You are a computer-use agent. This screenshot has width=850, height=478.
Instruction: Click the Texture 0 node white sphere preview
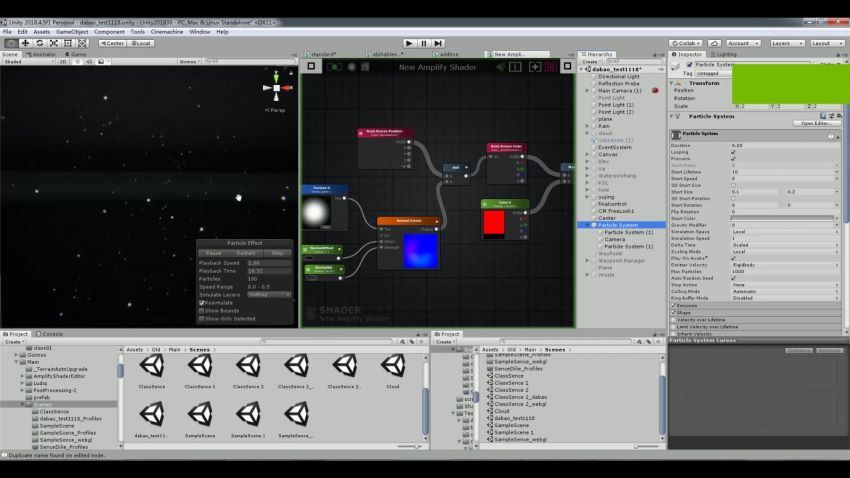pos(315,212)
